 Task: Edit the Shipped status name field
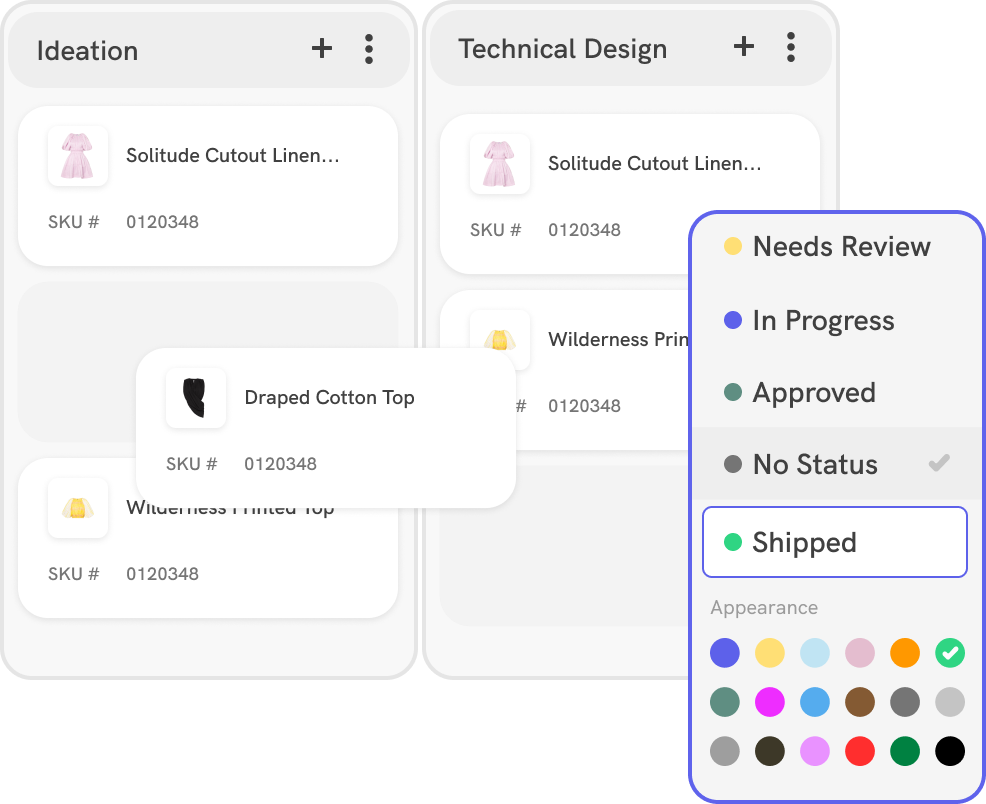tap(834, 542)
